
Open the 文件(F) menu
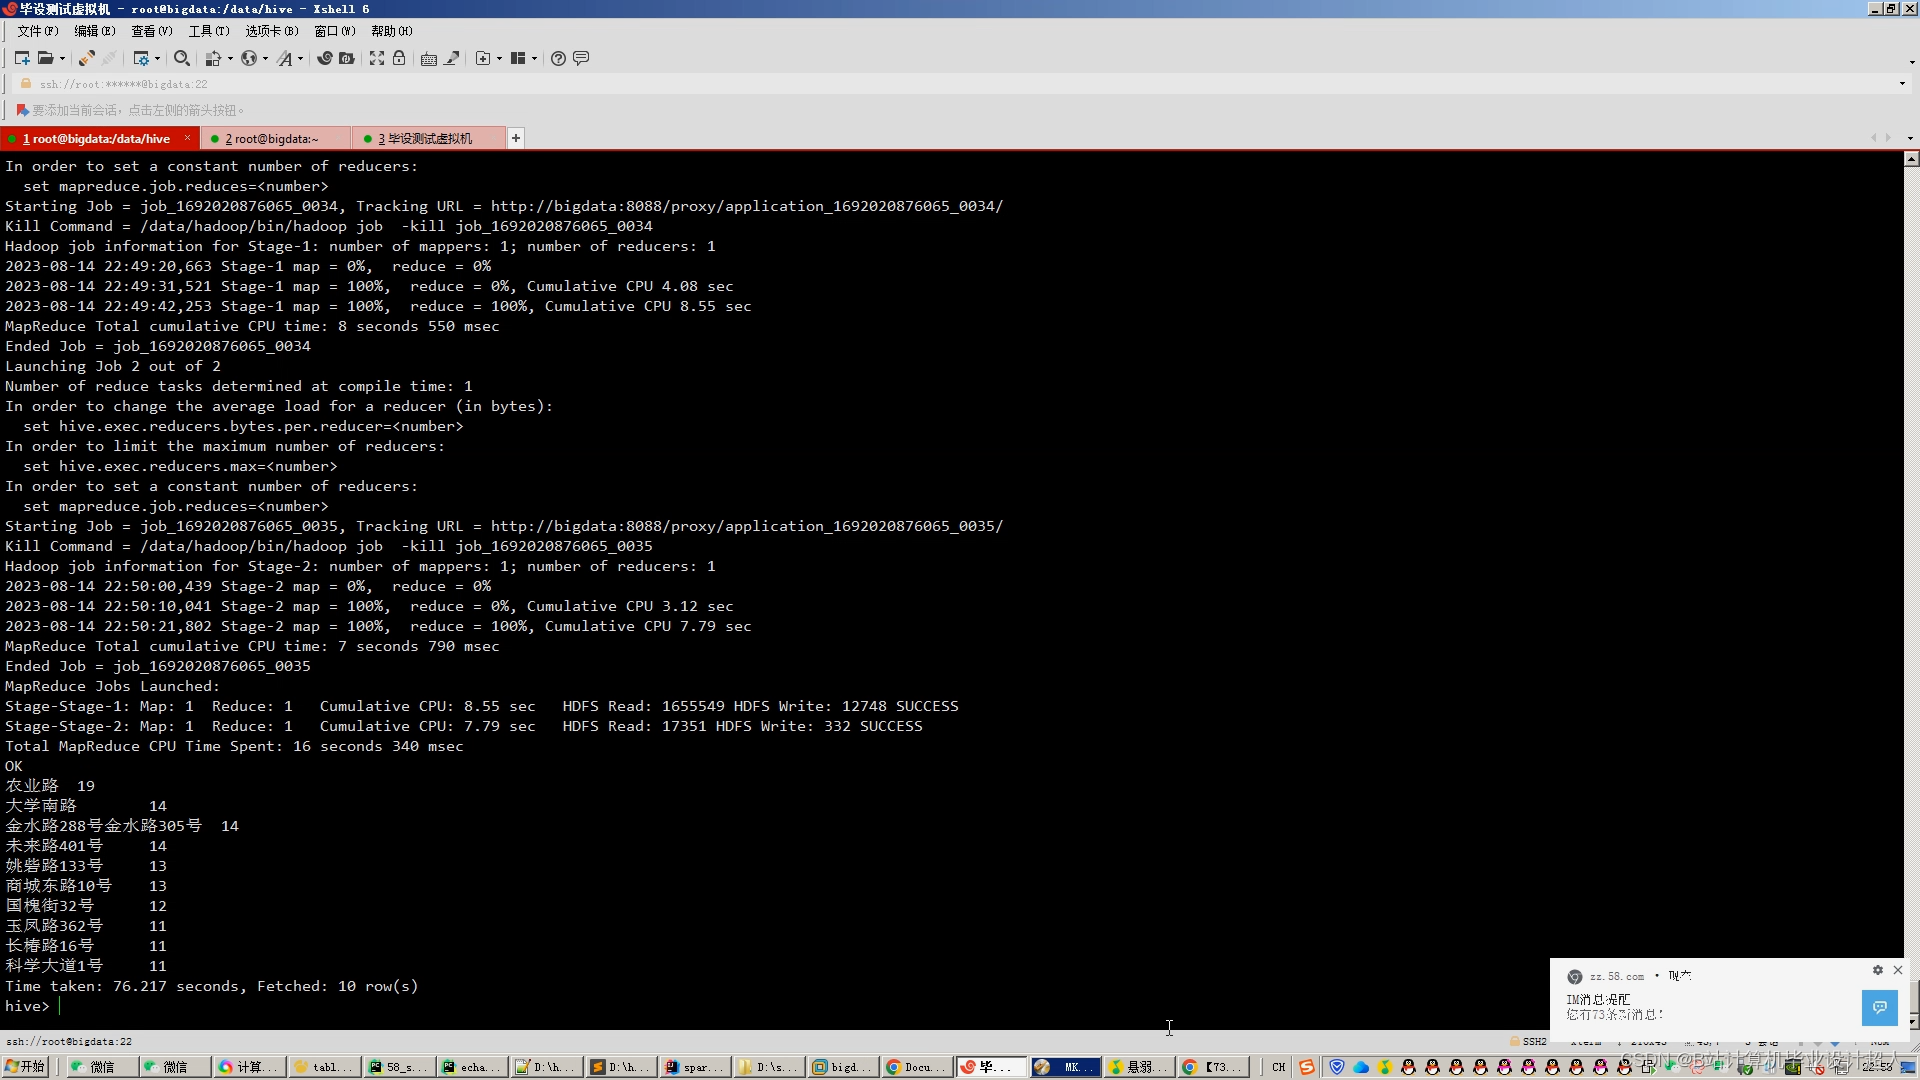click(x=37, y=31)
